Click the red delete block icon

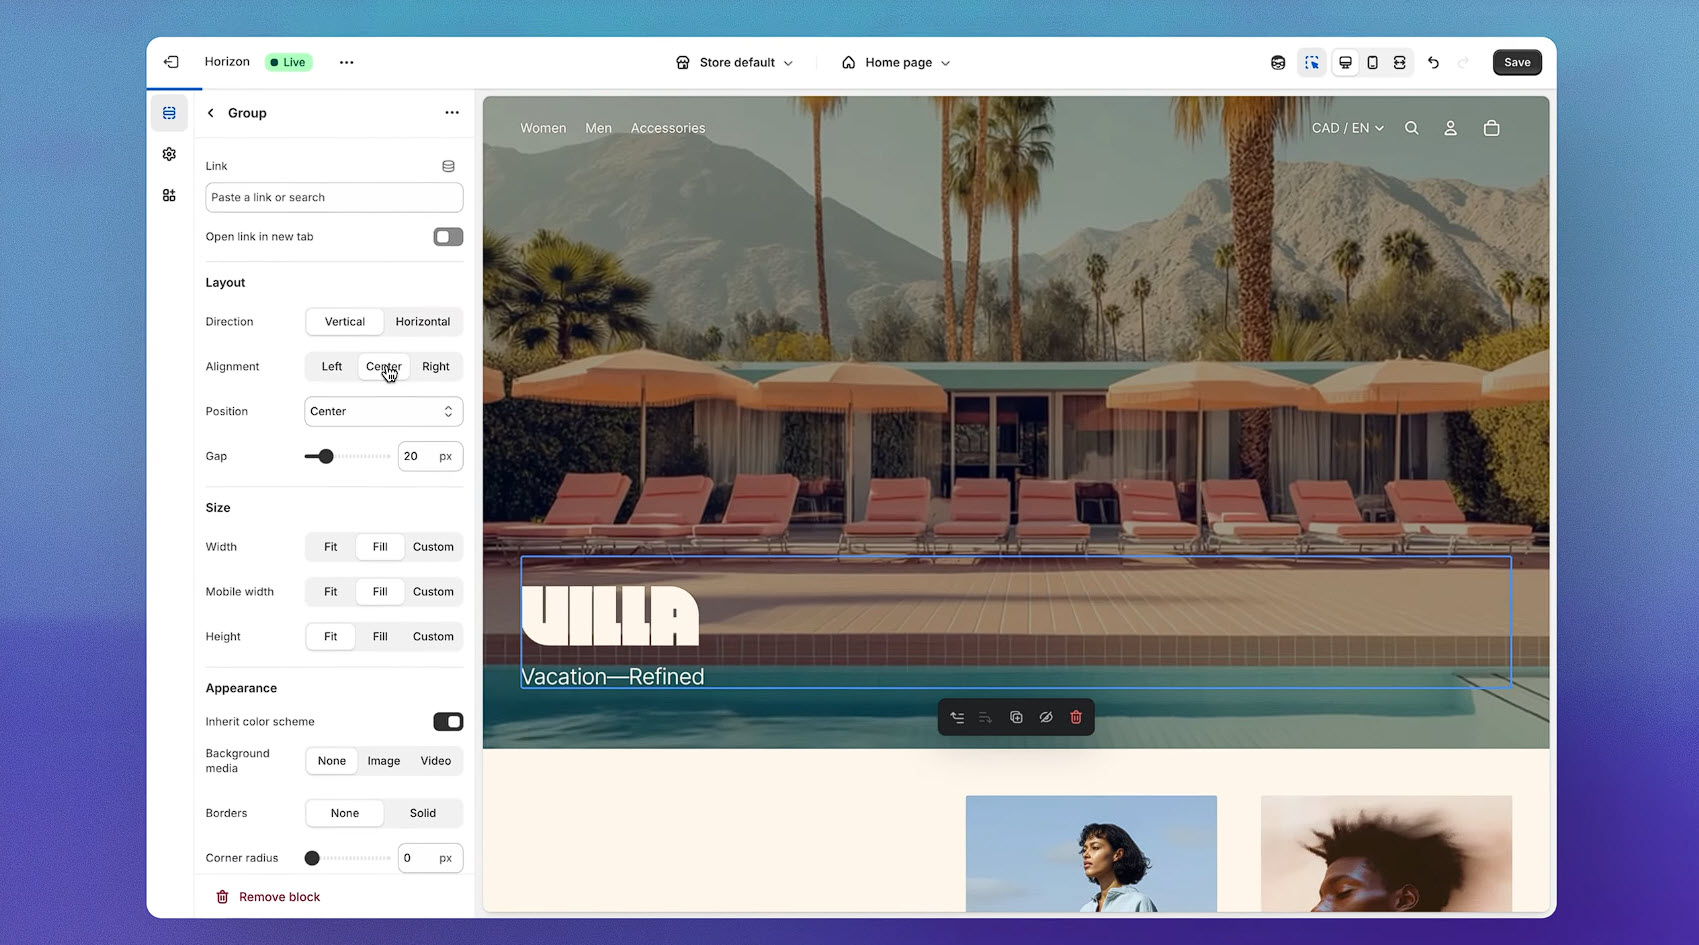(1076, 717)
